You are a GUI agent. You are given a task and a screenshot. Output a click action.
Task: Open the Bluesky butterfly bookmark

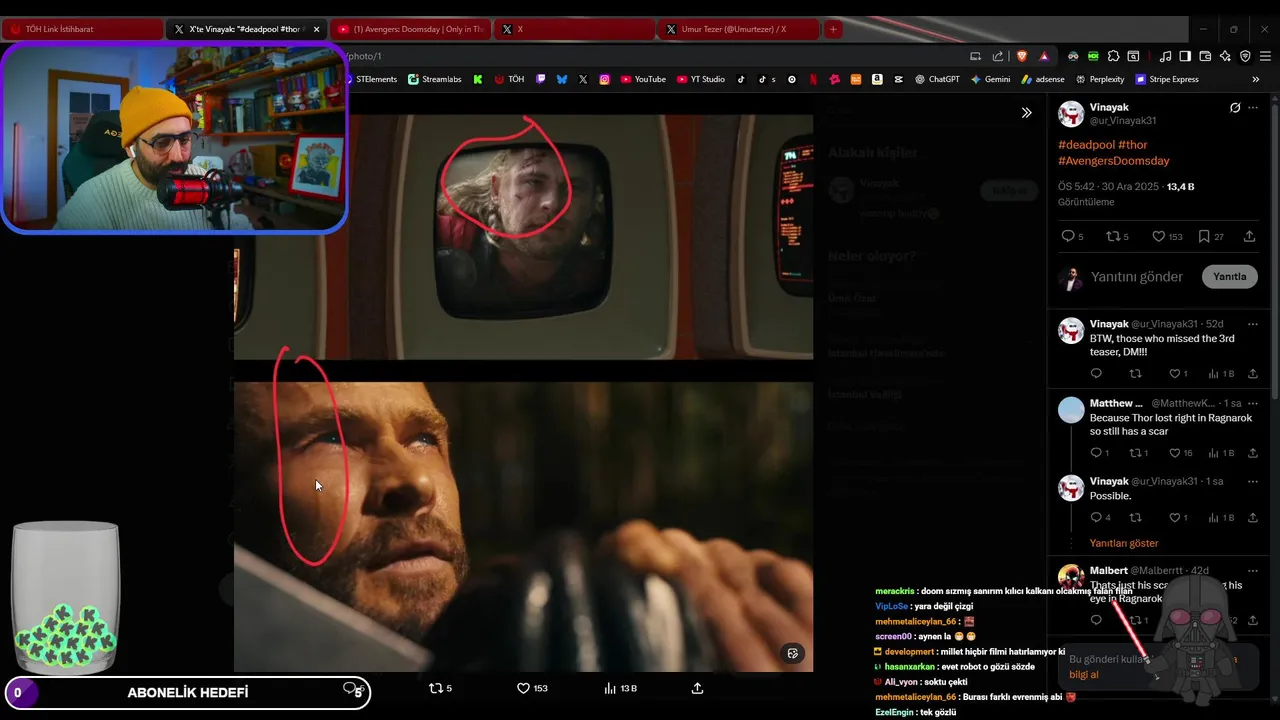(x=562, y=79)
